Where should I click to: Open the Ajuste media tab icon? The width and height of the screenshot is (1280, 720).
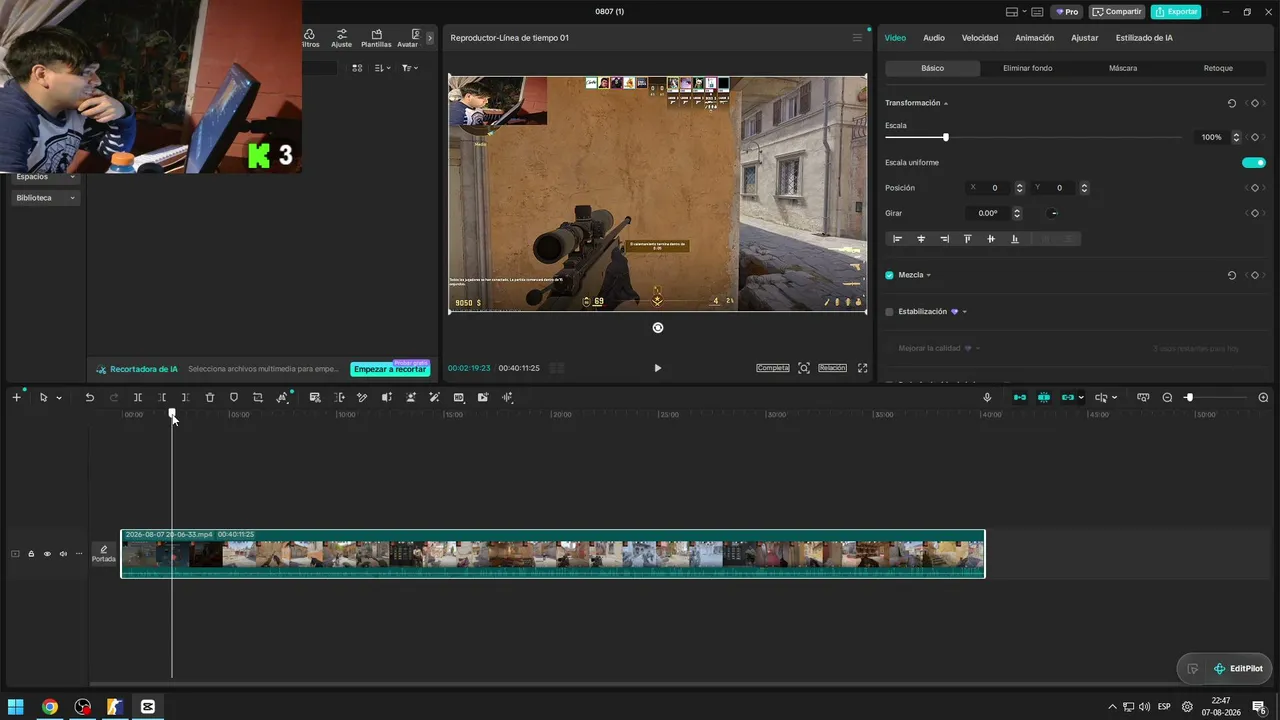341,38
